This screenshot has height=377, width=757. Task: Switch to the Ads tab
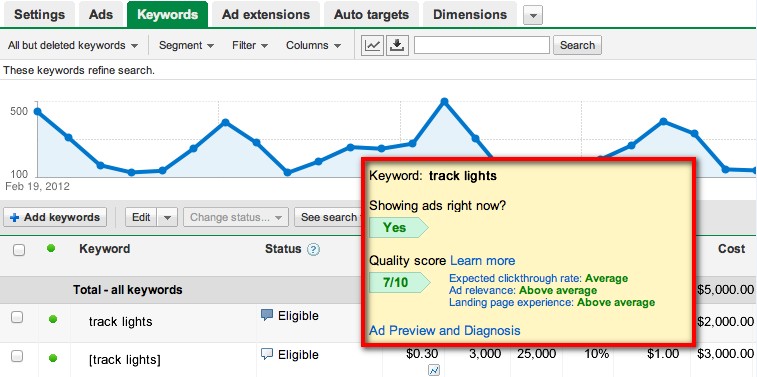[101, 14]
